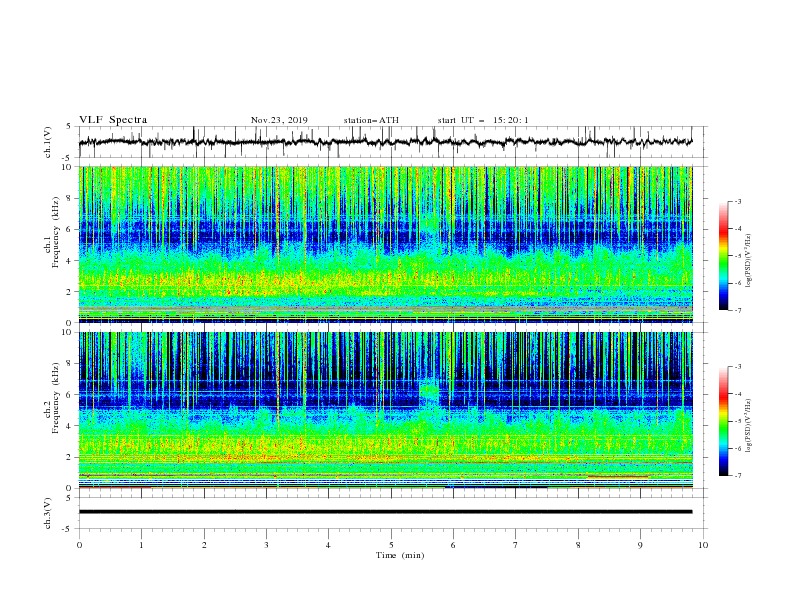Click time axis tick label "3"
This screenshot has width=792, height=612.
pos(266,545)
